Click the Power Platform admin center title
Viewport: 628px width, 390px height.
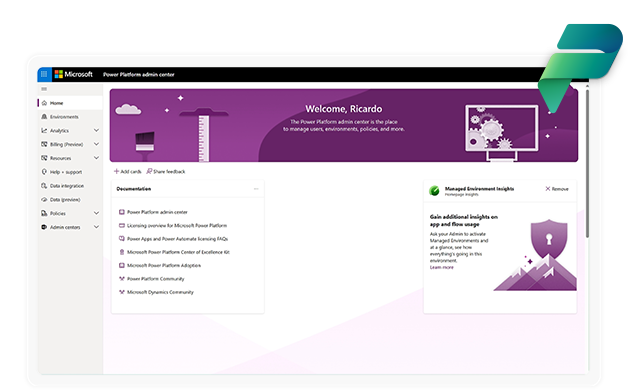[x=139, y=74]
